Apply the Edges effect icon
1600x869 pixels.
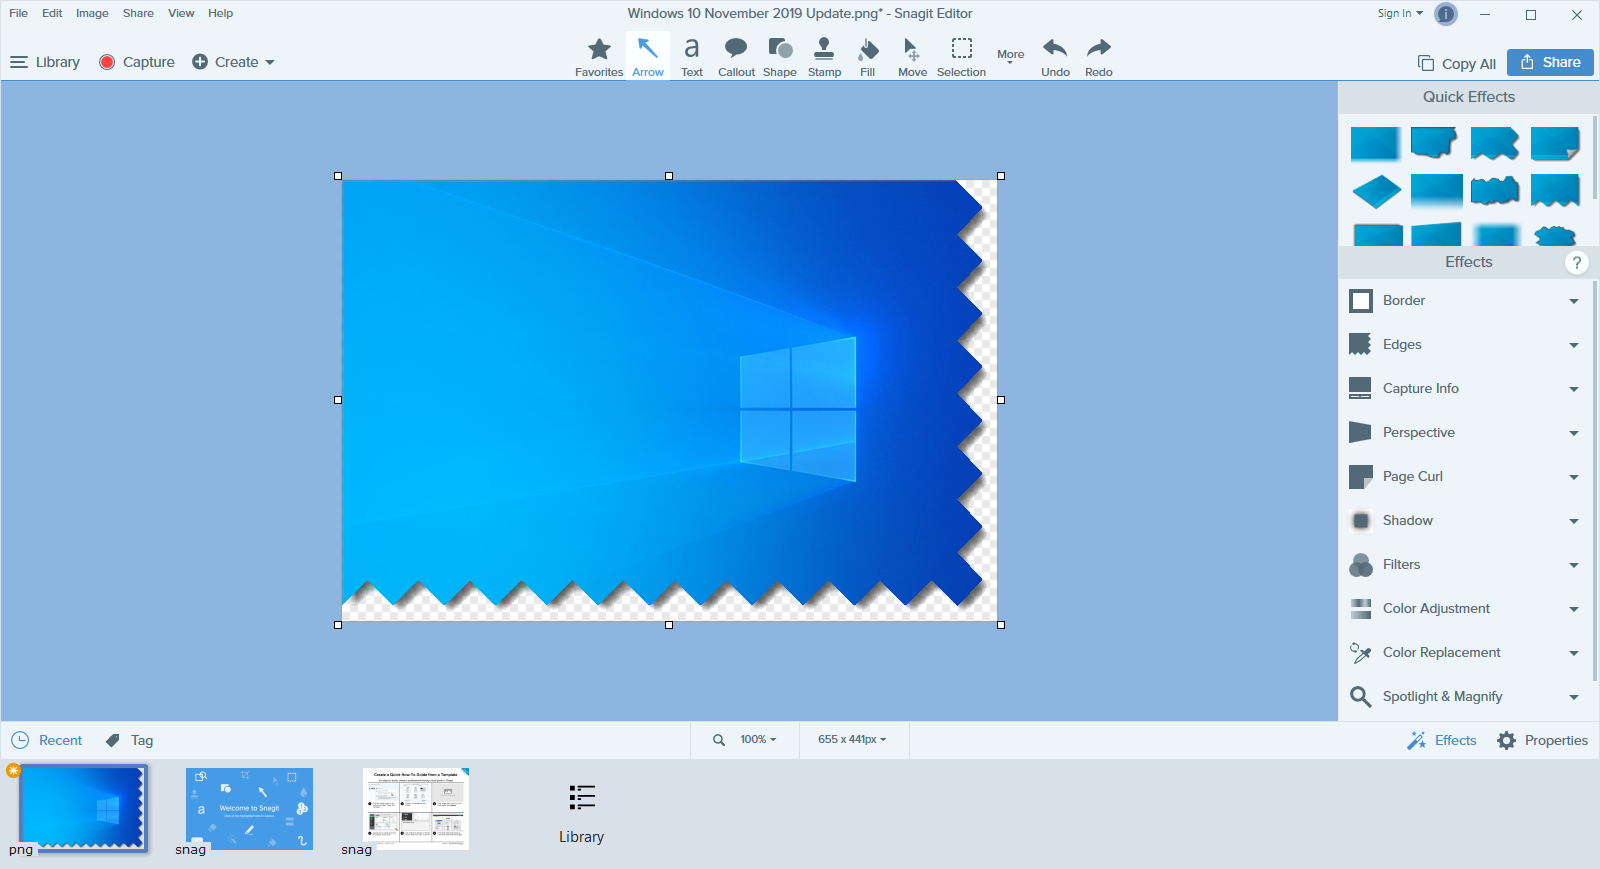coord(1361,345)
